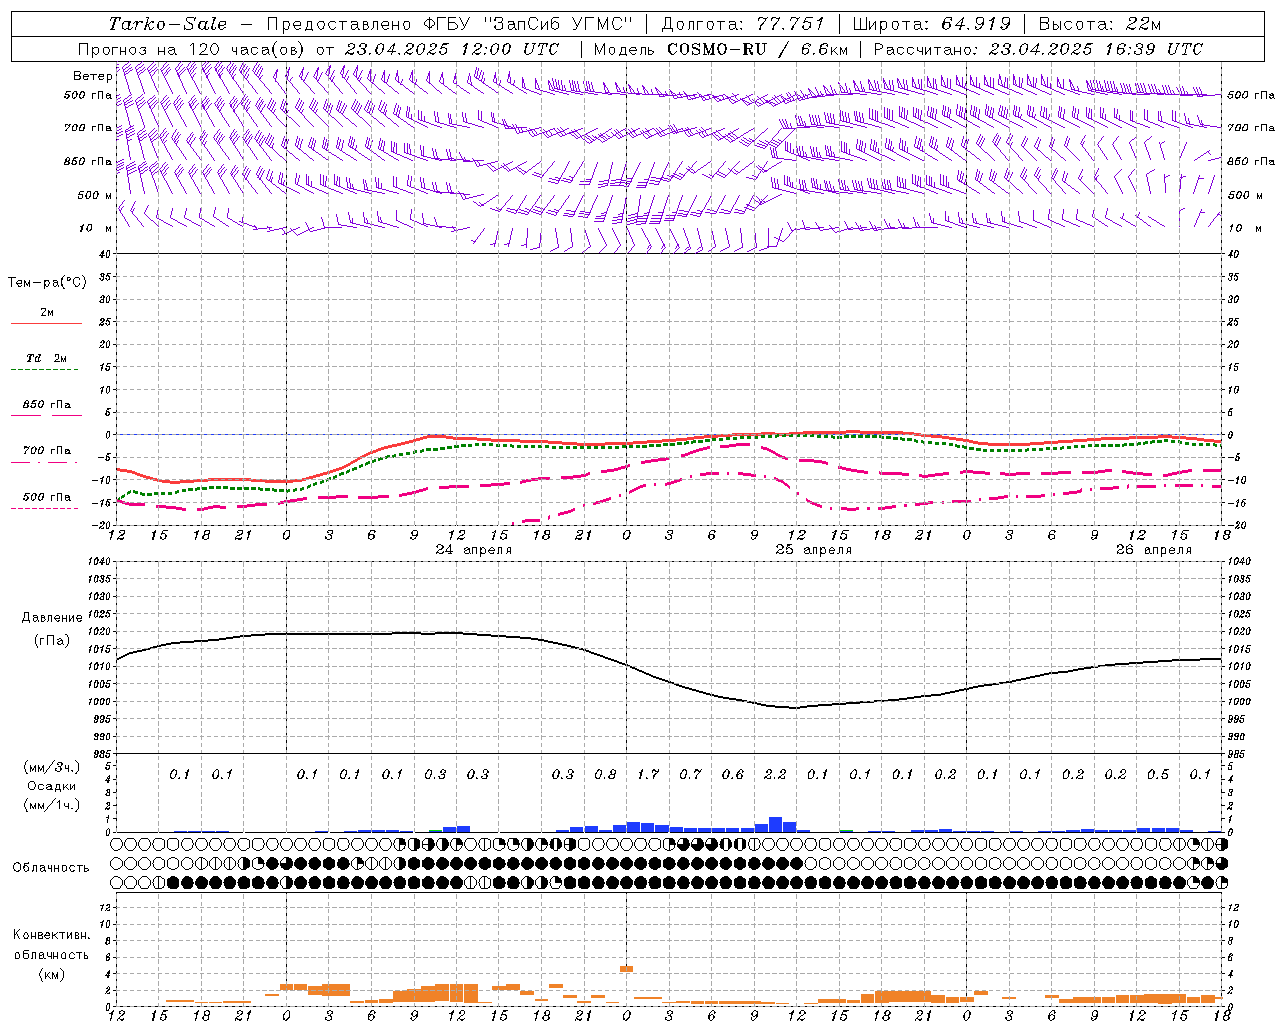Viewport: 1280px width, 1024px height.
Task: Click the '0.5' three-hour precipitation value
Action: click(1158, 774)
